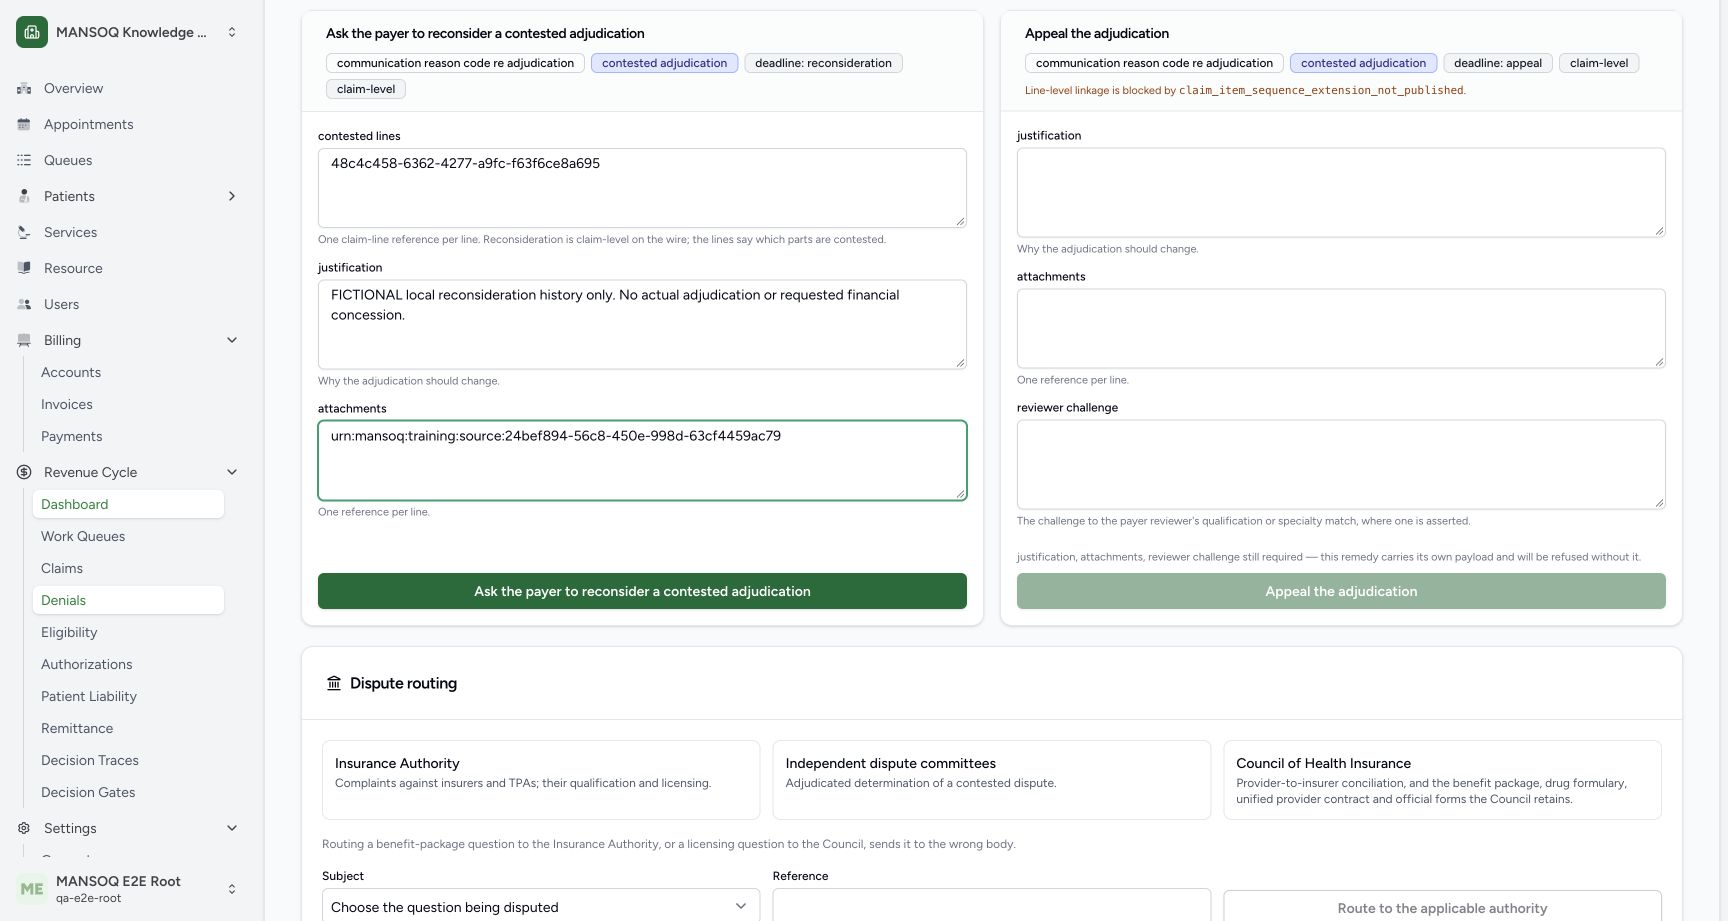Open the workspace switcher chevrons
The width and height of the screenshot is (1728, 921).
[x=232, y=32]
